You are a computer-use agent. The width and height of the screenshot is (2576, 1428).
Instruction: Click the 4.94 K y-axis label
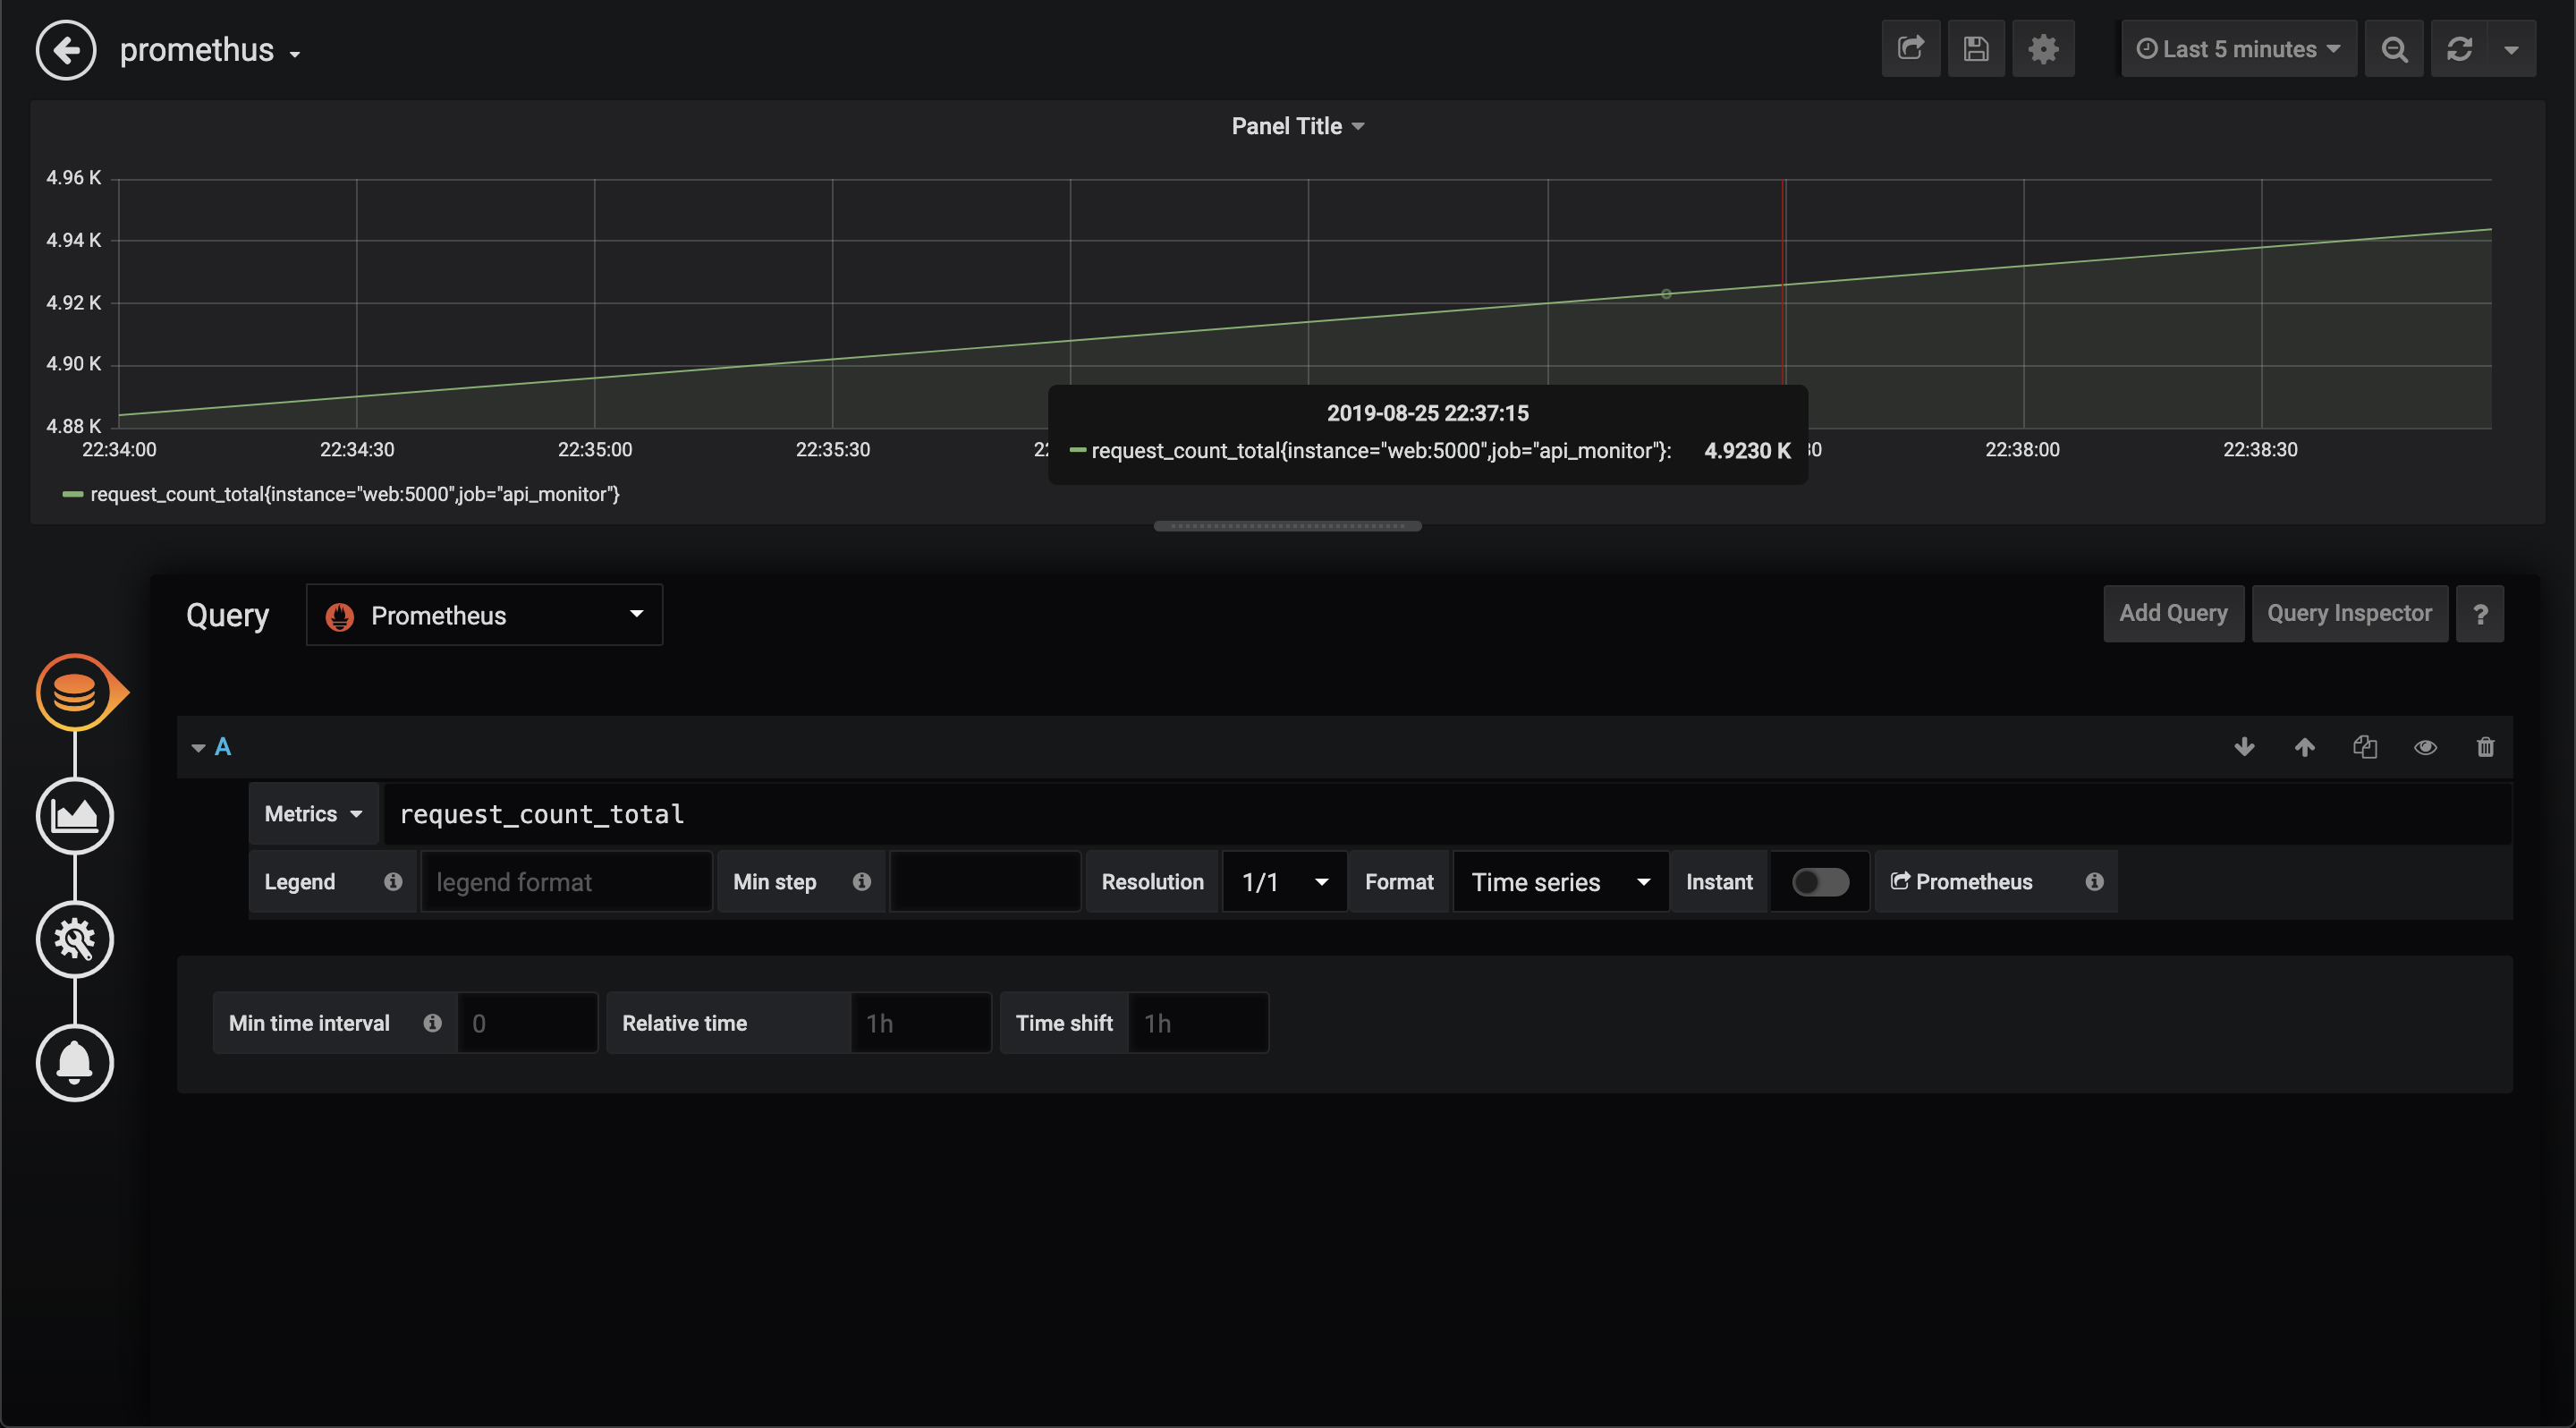tap(73, 240)
